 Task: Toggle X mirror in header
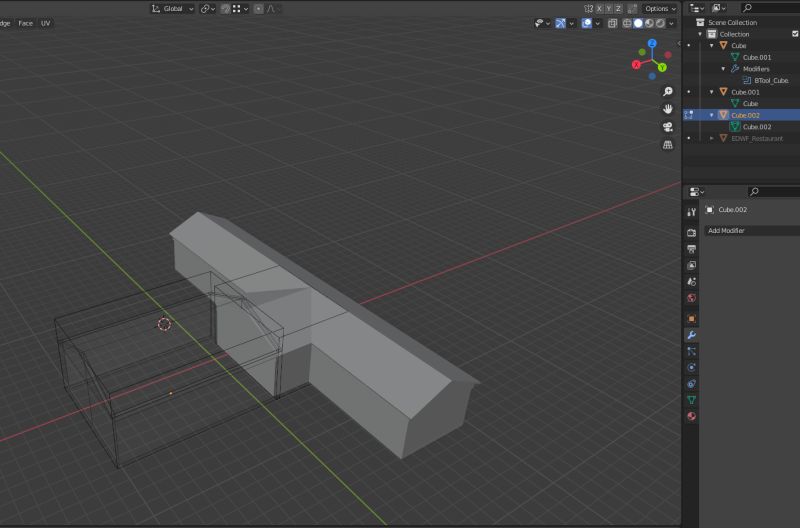pyautogui.click(x=599, y=9)
